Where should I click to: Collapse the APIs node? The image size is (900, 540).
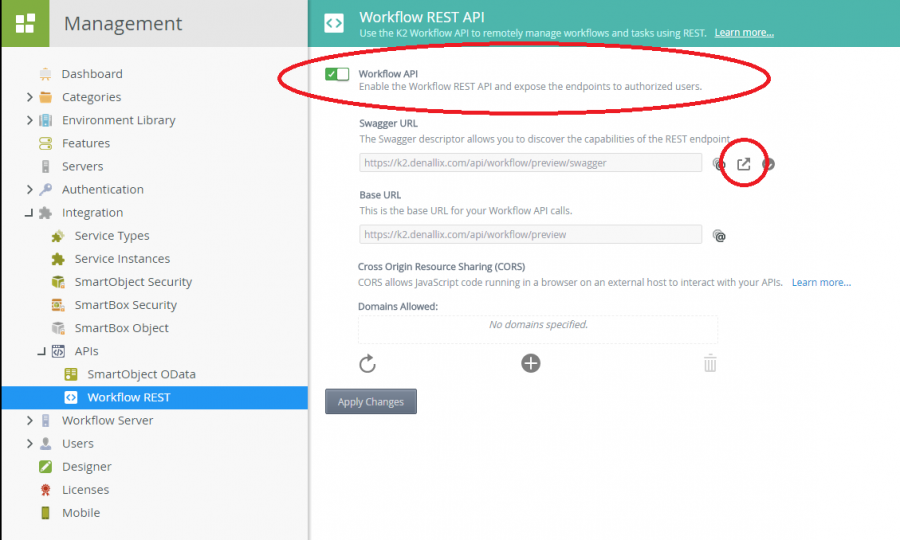(41, 351)
